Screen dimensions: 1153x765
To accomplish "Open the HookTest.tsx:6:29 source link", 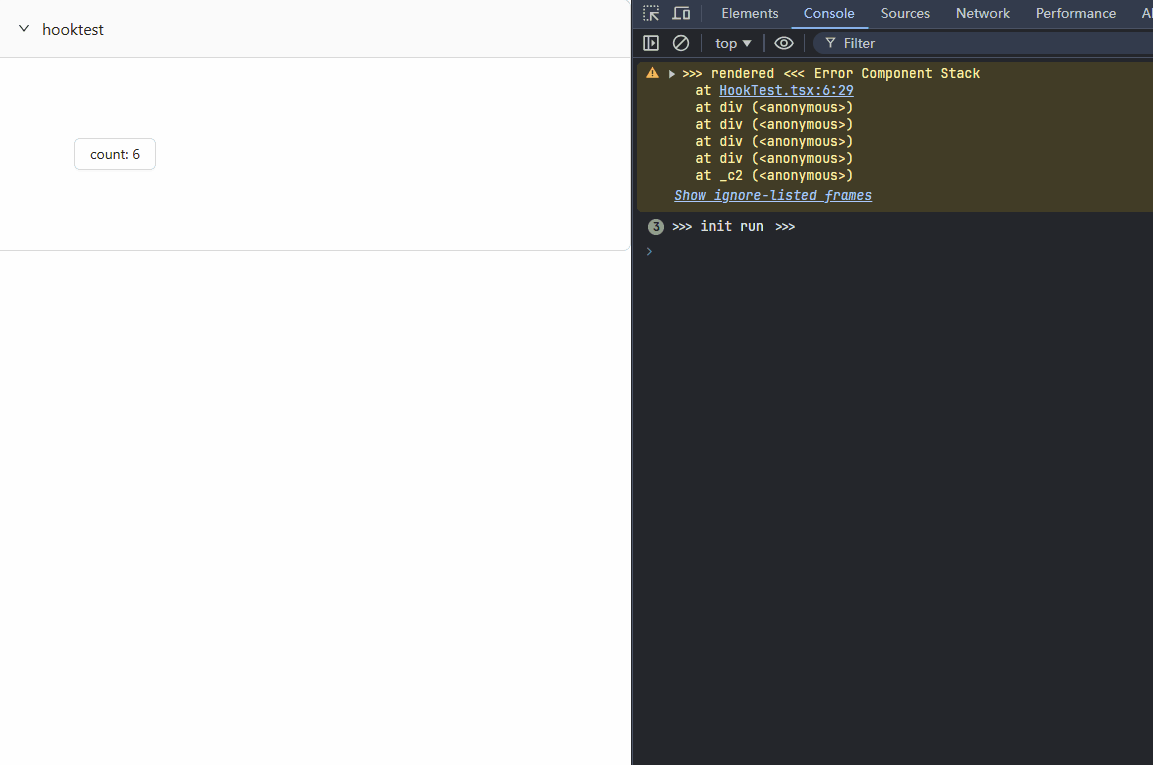I will pos(786,90).
